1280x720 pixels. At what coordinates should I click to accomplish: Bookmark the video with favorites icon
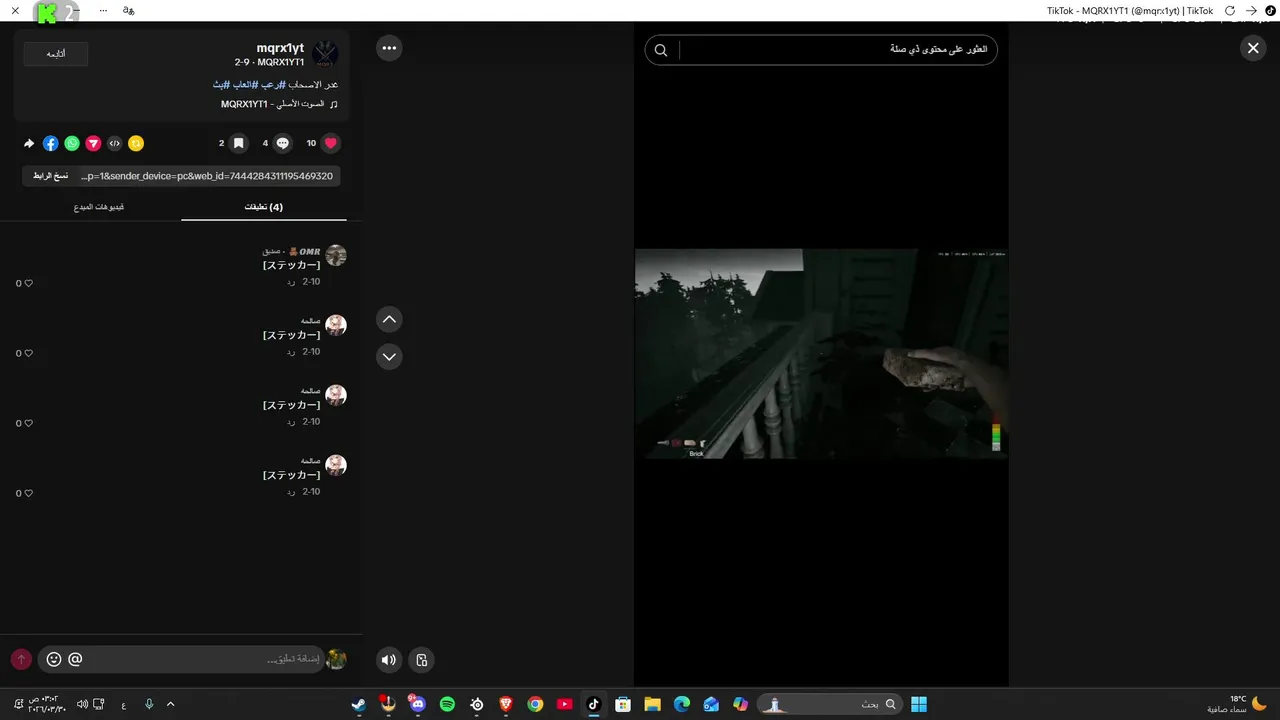pos(238,143)
